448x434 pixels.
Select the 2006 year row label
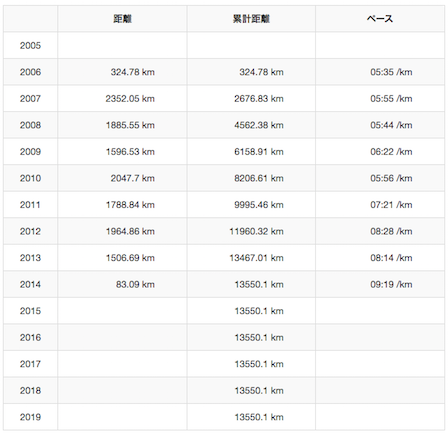30,72
